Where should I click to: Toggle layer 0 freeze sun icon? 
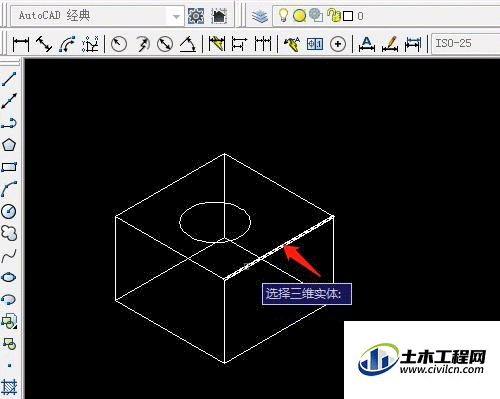(299, 16)
